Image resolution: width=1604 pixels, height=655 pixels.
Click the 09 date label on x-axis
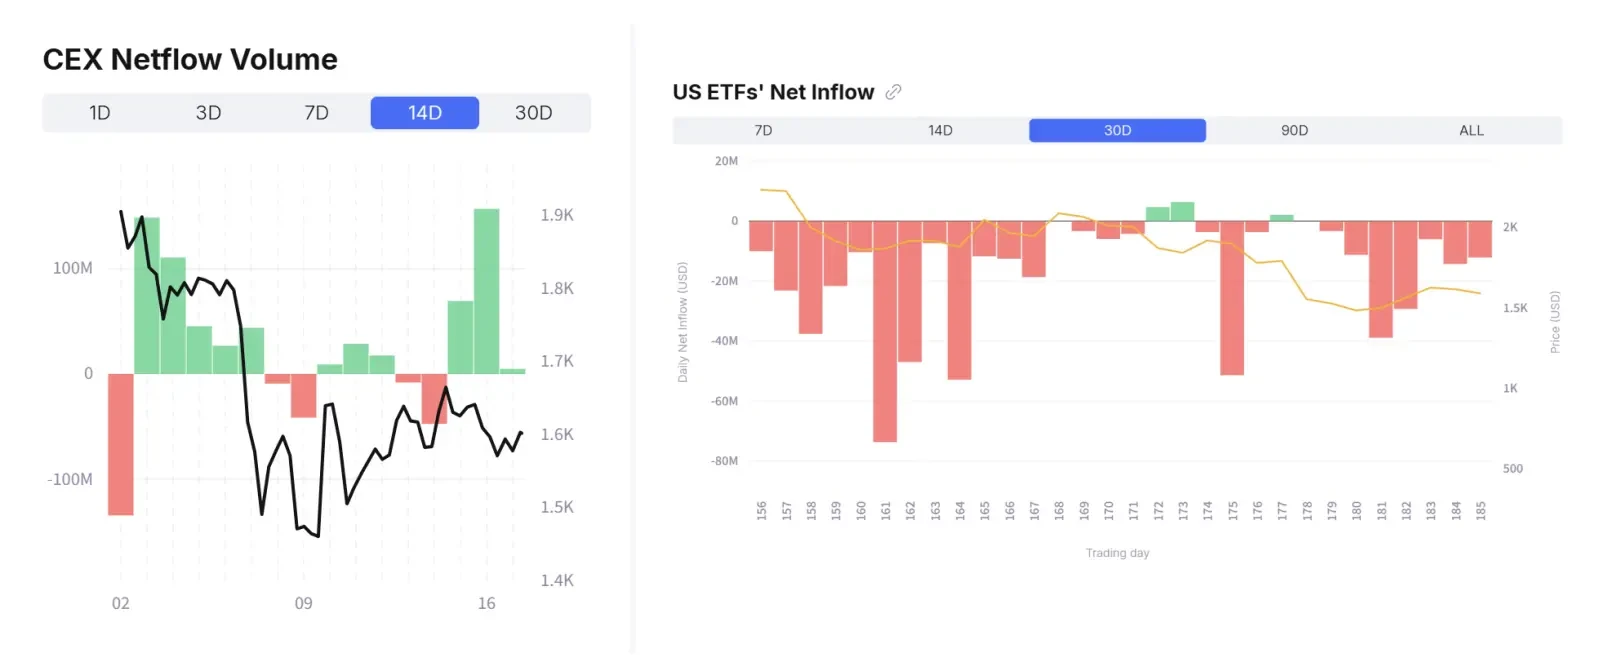pyautogui.click(x=304, y=603)
